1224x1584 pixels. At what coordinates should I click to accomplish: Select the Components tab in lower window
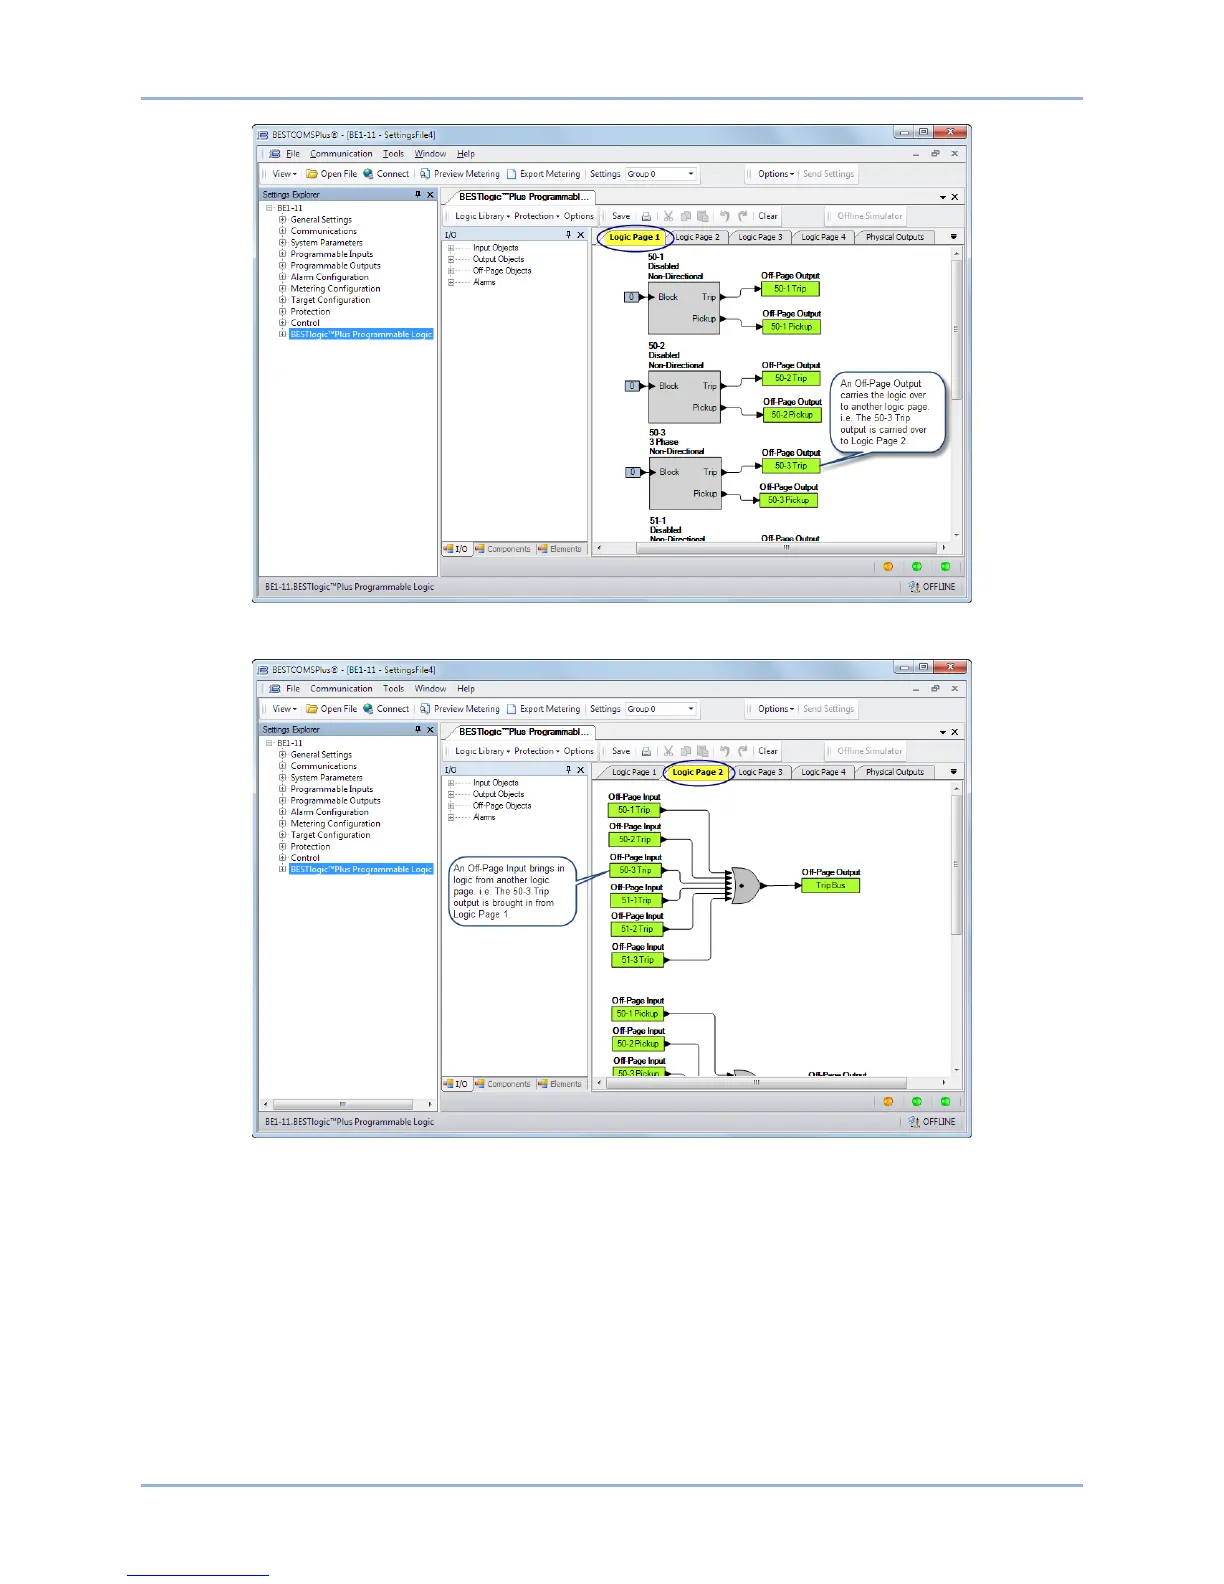click(x=503, y=1084)
